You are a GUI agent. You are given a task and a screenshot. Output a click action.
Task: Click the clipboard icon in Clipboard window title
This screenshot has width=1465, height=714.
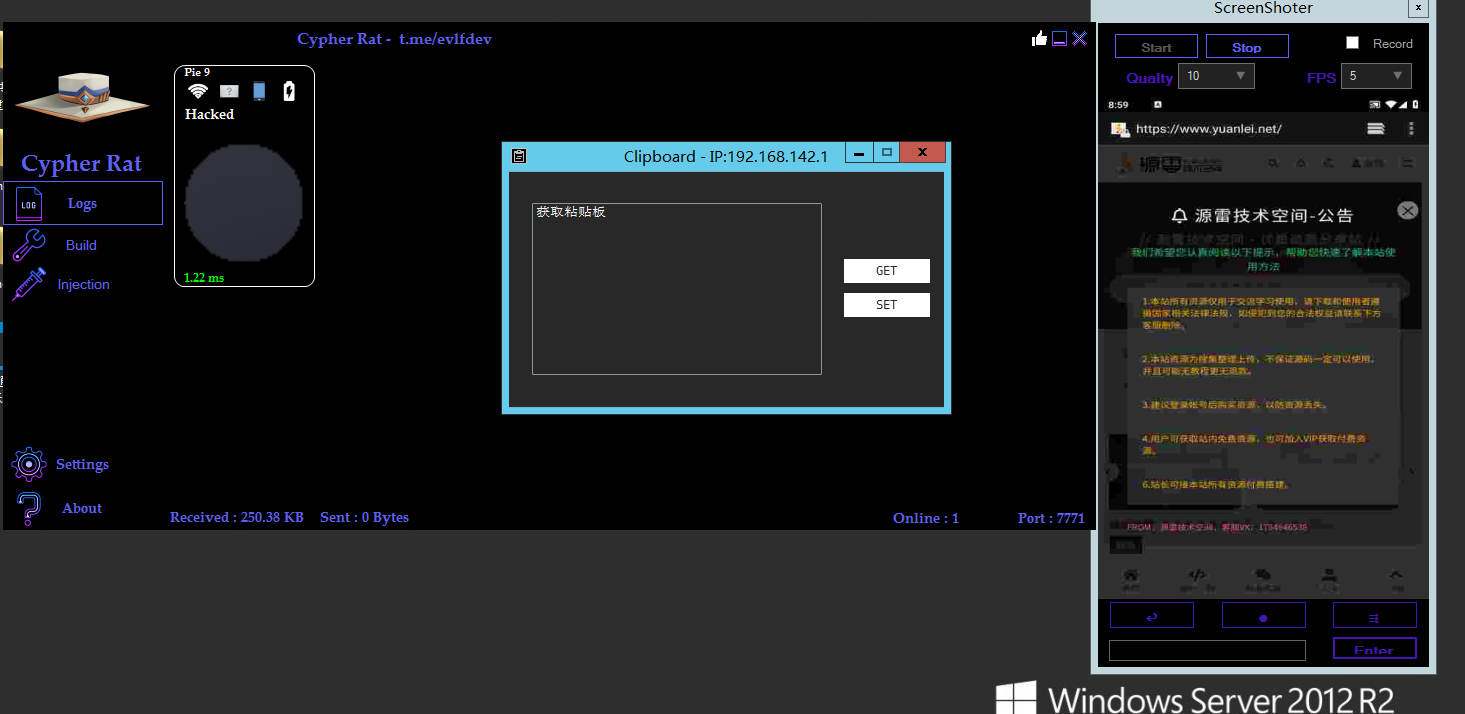point(519,156)
